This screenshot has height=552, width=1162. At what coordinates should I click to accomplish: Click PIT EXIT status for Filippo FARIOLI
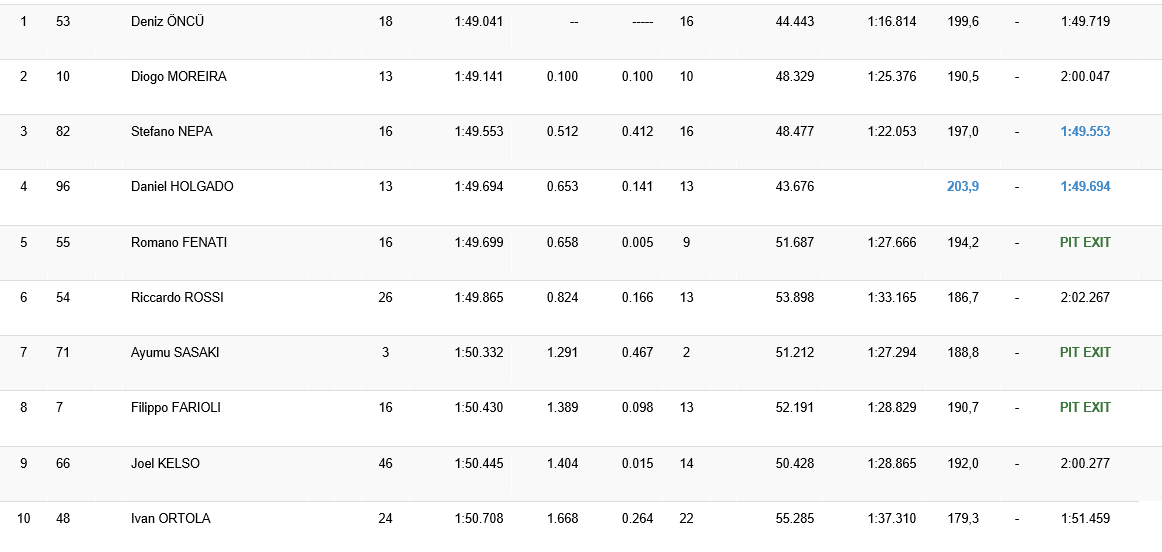(1085, 407)
